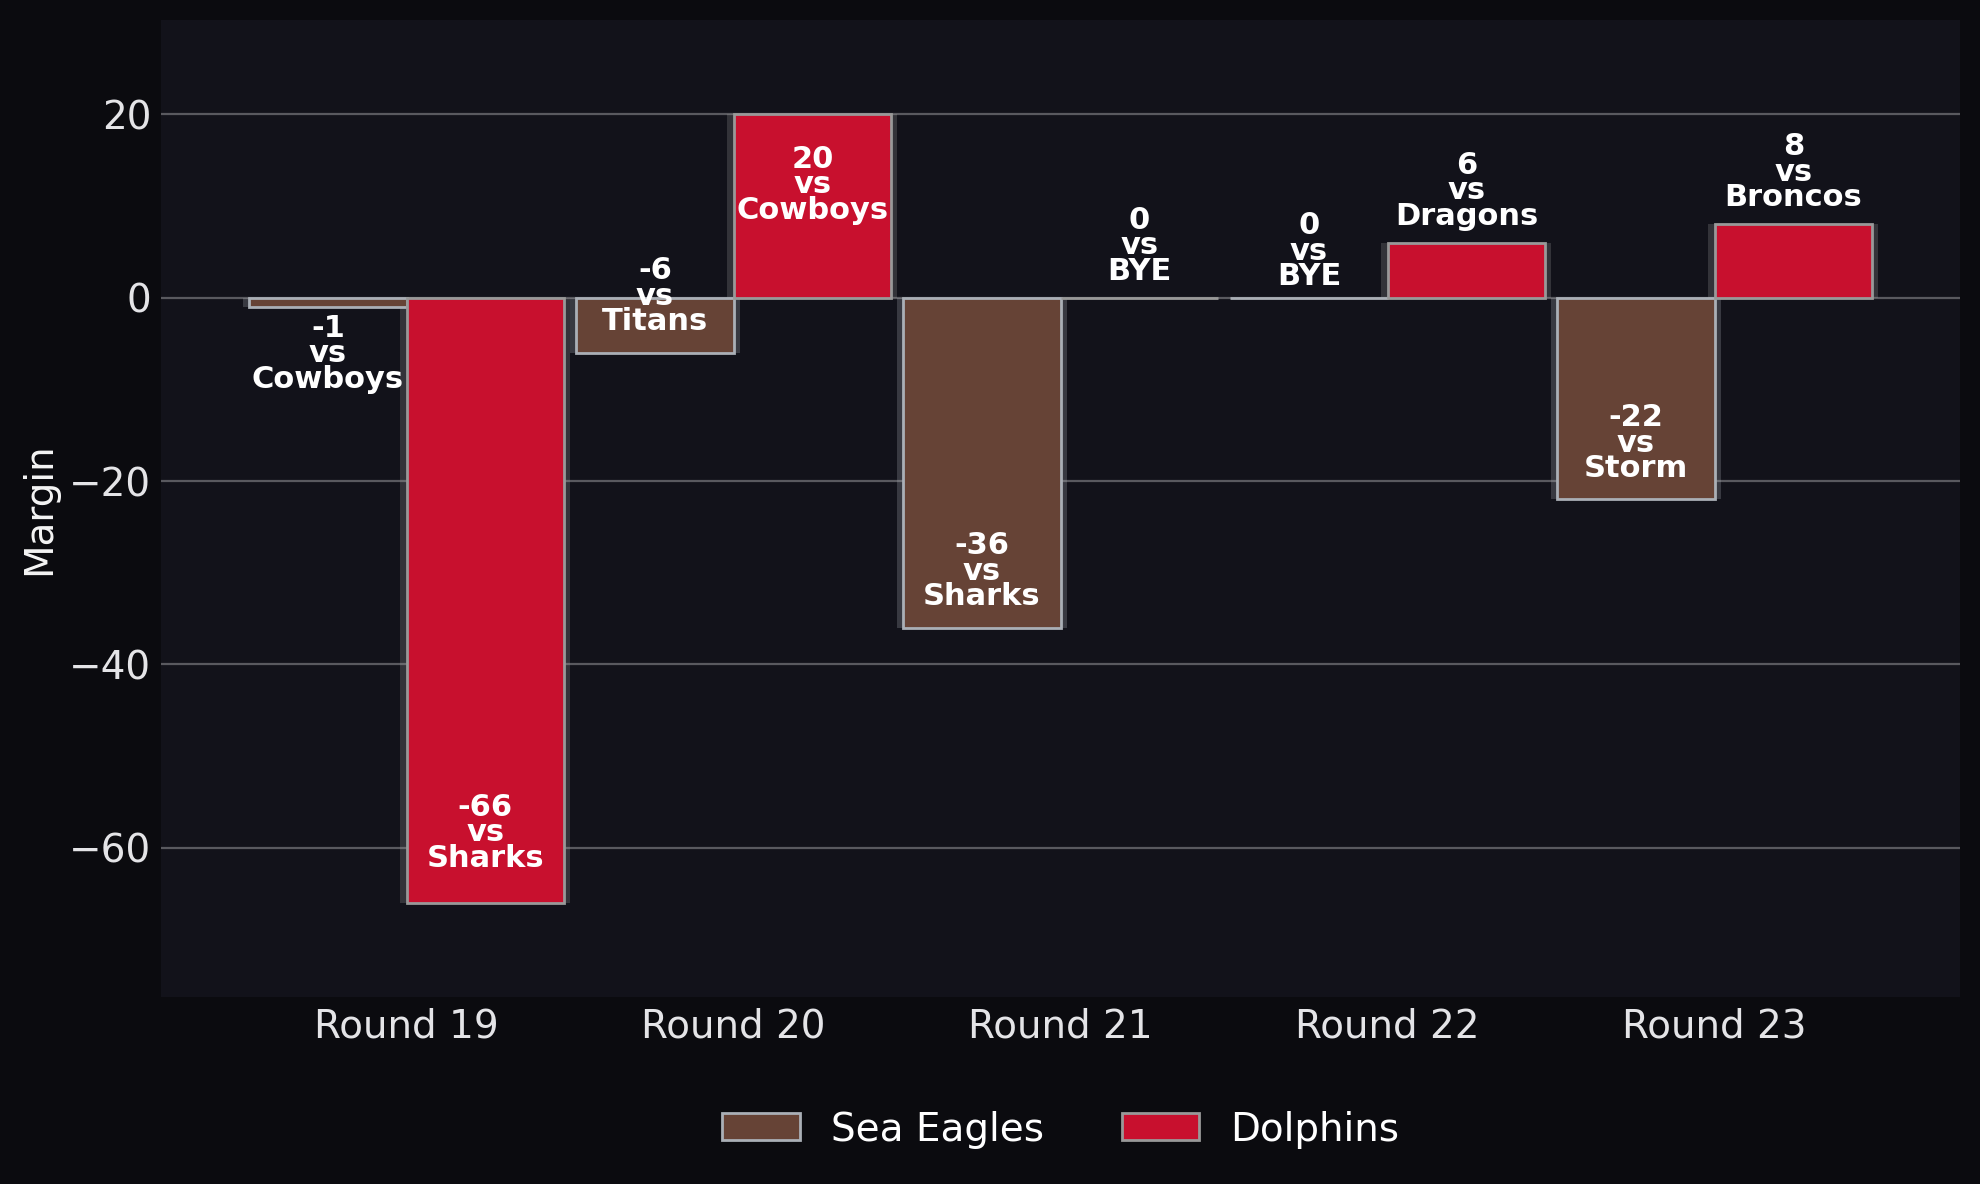
Task: Click the -66 vs Sharks Dolphins bar
Action: point(486,600)
